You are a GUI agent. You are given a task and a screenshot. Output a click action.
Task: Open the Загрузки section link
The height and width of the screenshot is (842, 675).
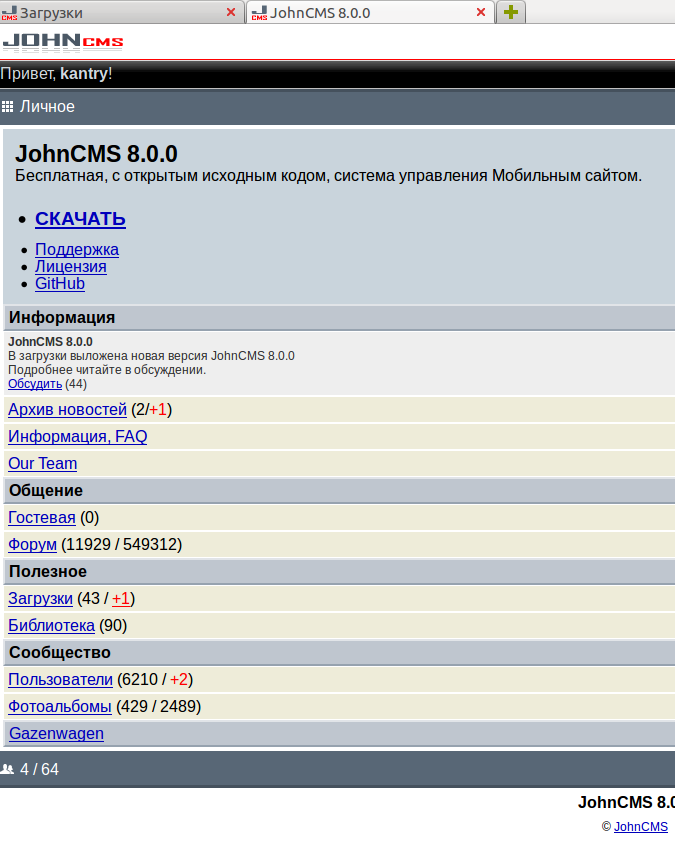(x=40, y=599)
